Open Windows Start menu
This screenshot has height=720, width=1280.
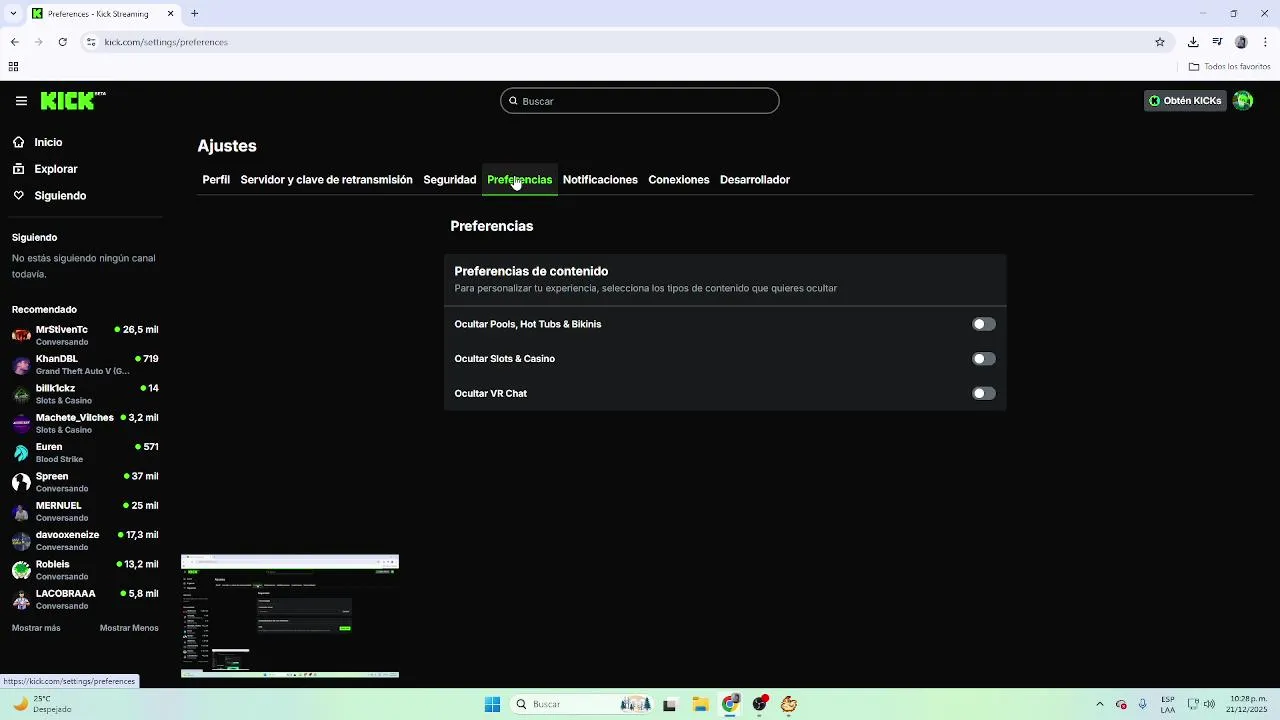tap(492, 704)
